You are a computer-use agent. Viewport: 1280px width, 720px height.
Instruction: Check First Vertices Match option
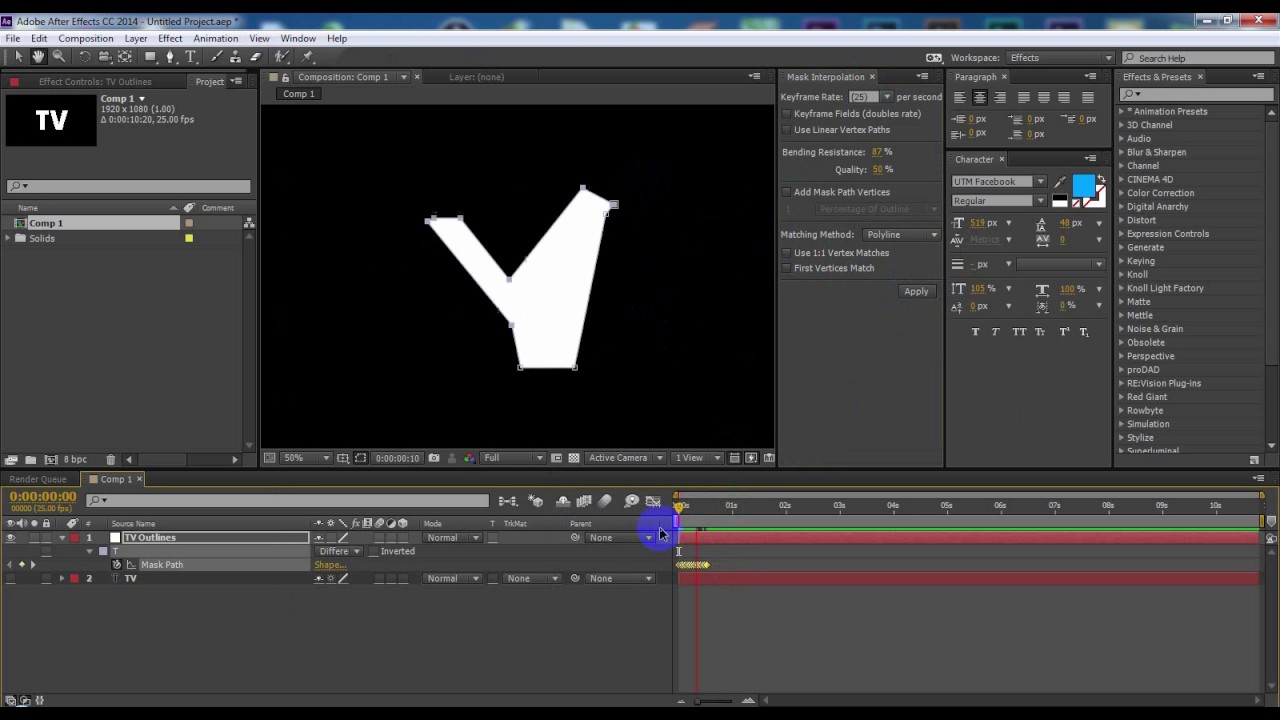(x=786, y=268)
